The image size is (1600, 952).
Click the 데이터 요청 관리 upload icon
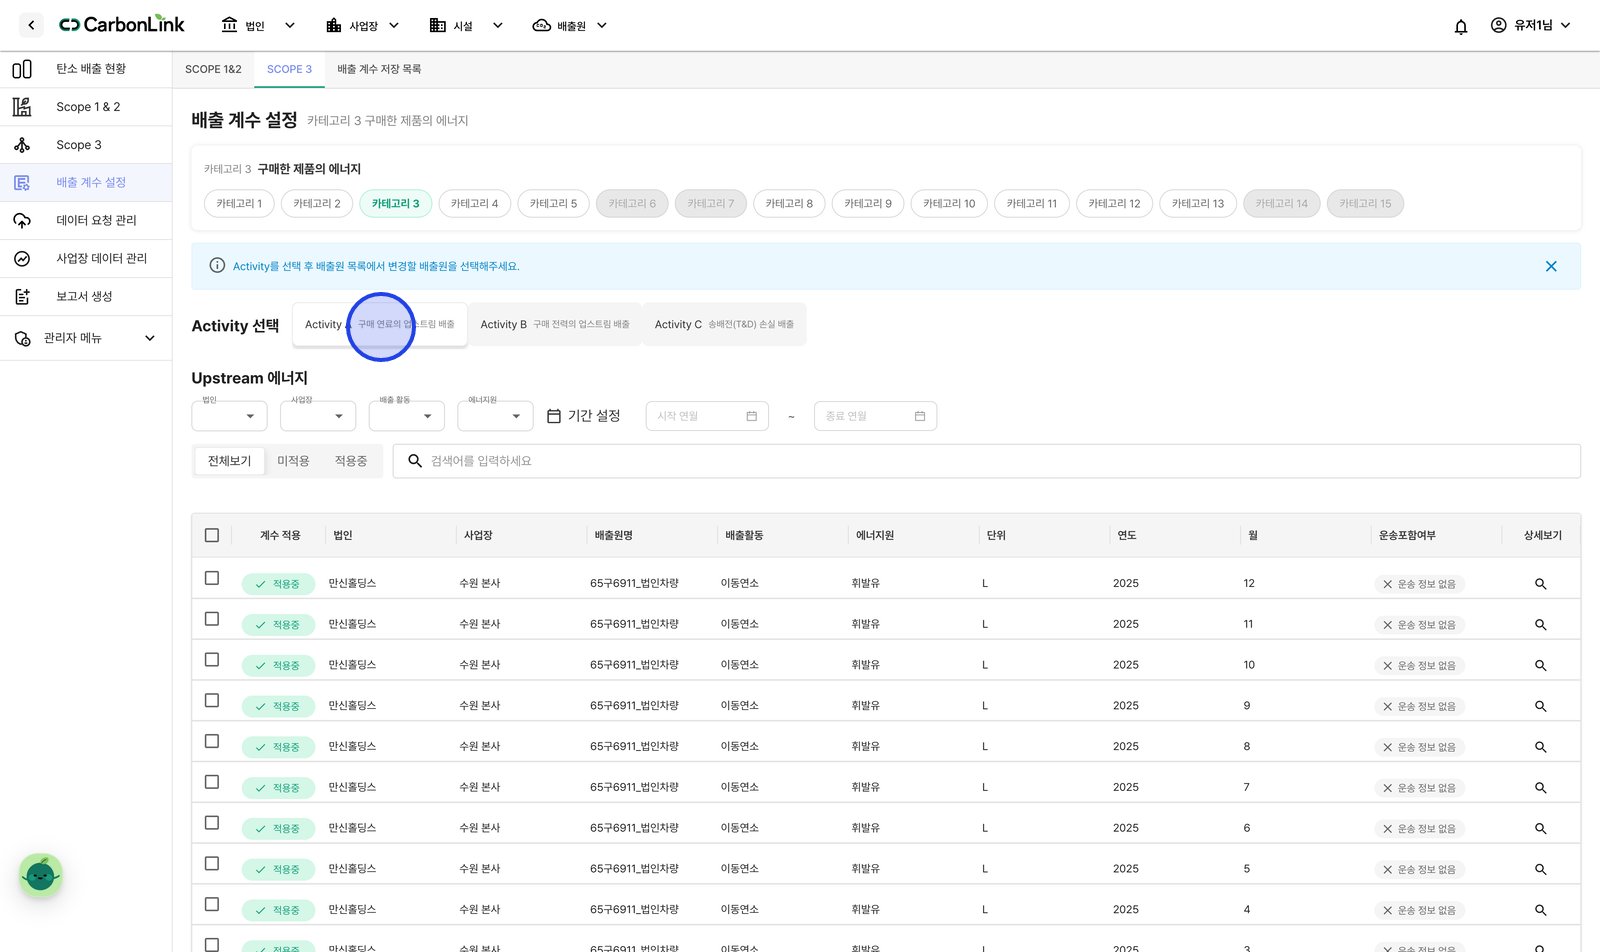22,220
